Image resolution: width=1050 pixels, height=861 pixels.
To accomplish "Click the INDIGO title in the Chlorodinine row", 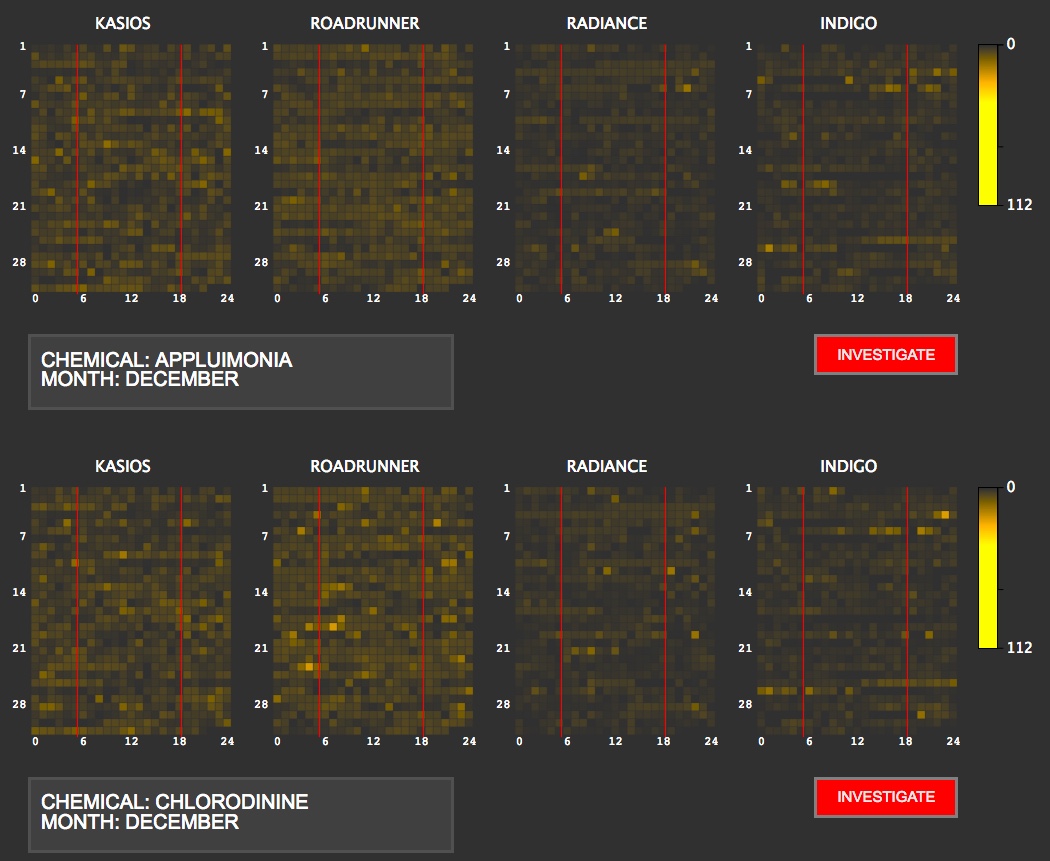I will (x=849, y=466).
